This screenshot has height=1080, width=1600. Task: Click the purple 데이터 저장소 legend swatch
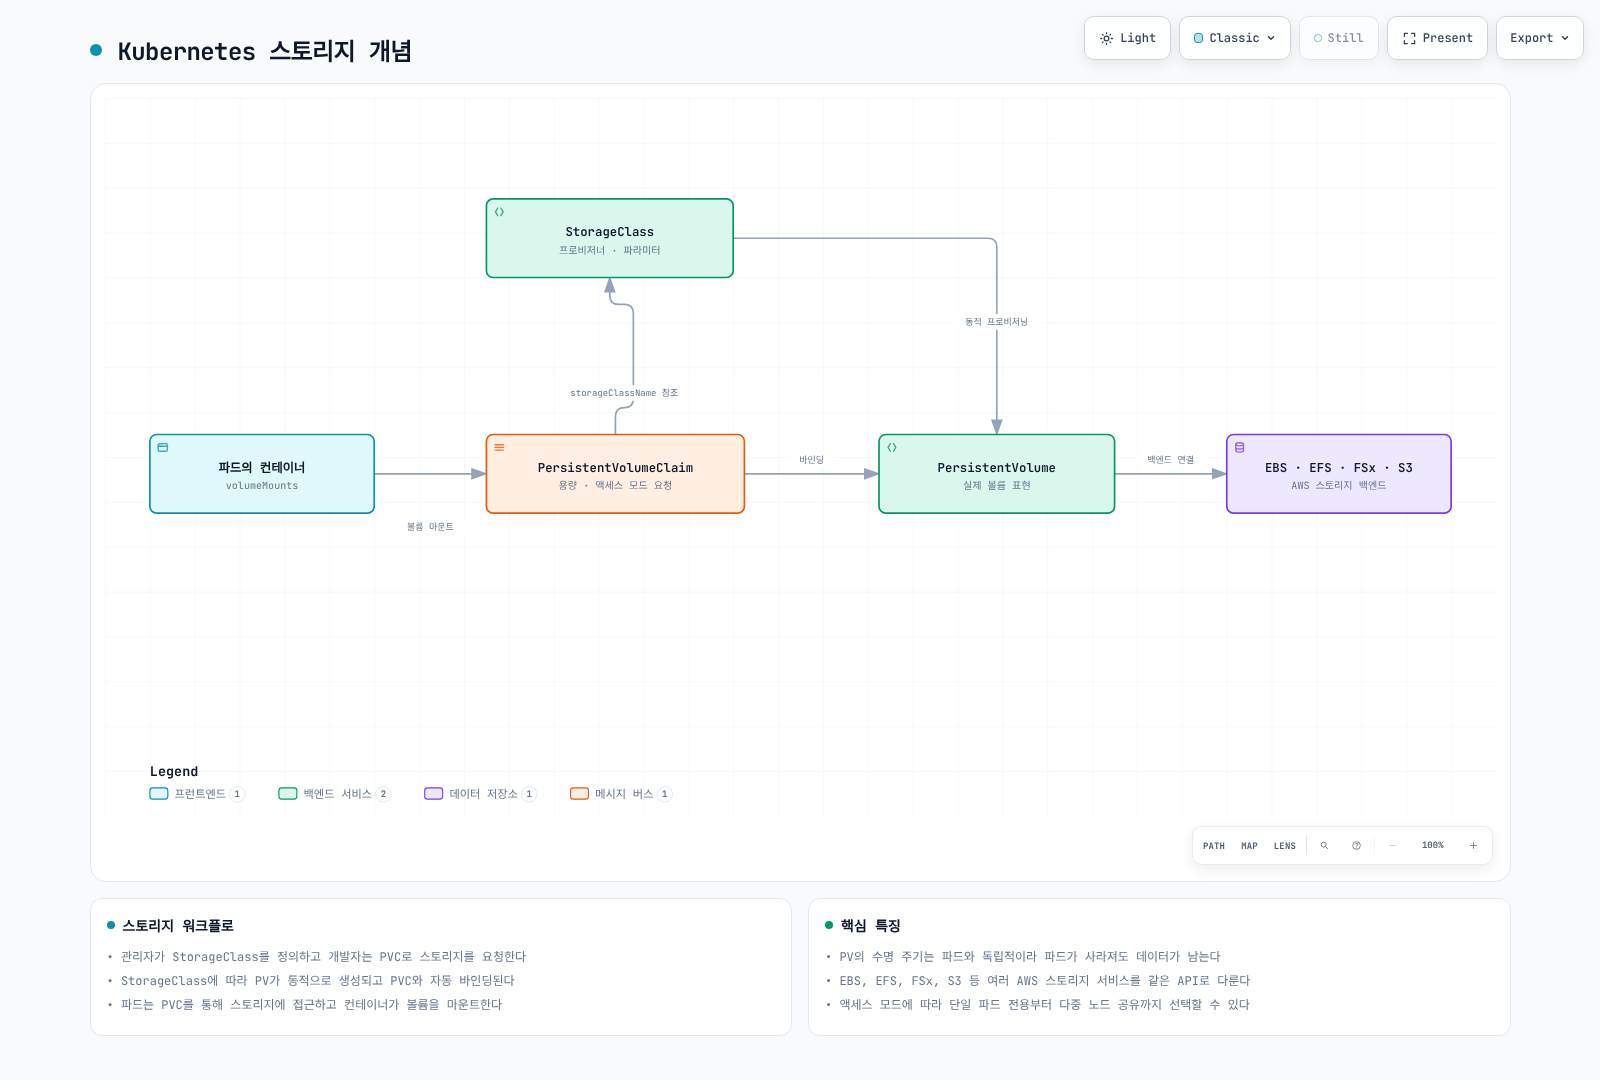[434, 794]
